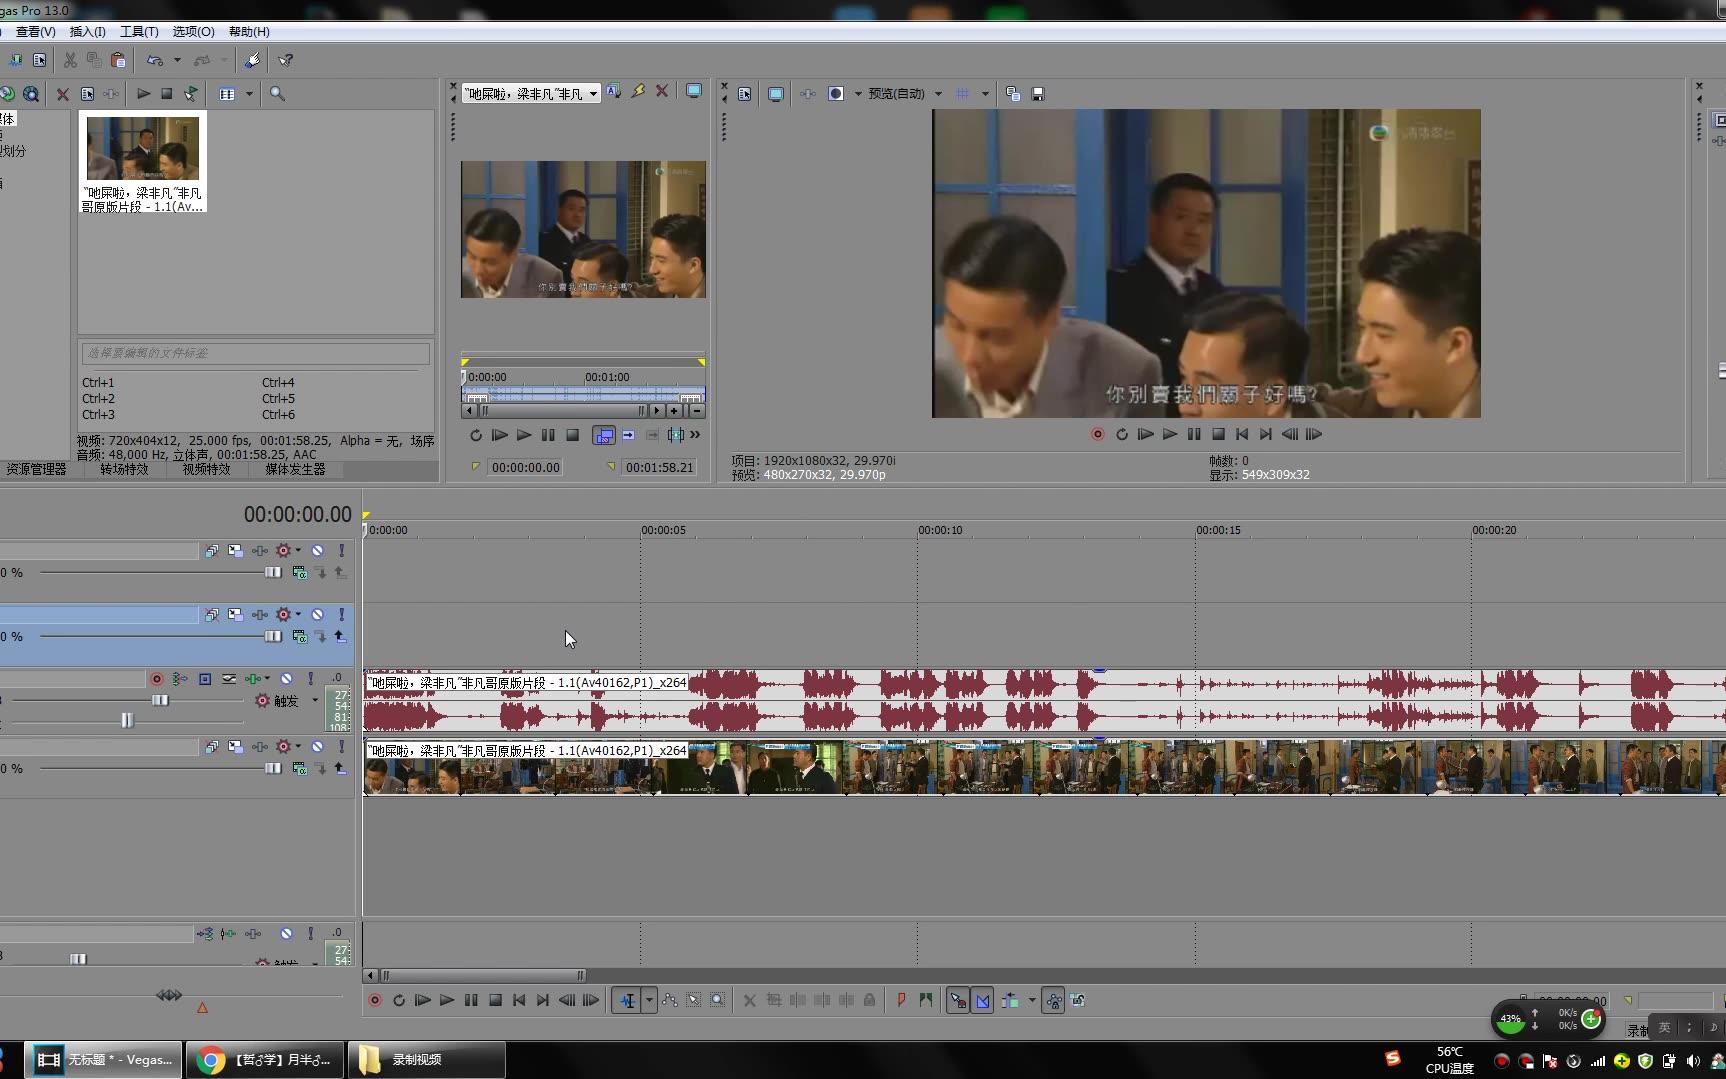Click the save snapshot disk icon in preview
Image resolution: width=1726 pixels, height=1079 pixels.
[x=1038, y=94]
